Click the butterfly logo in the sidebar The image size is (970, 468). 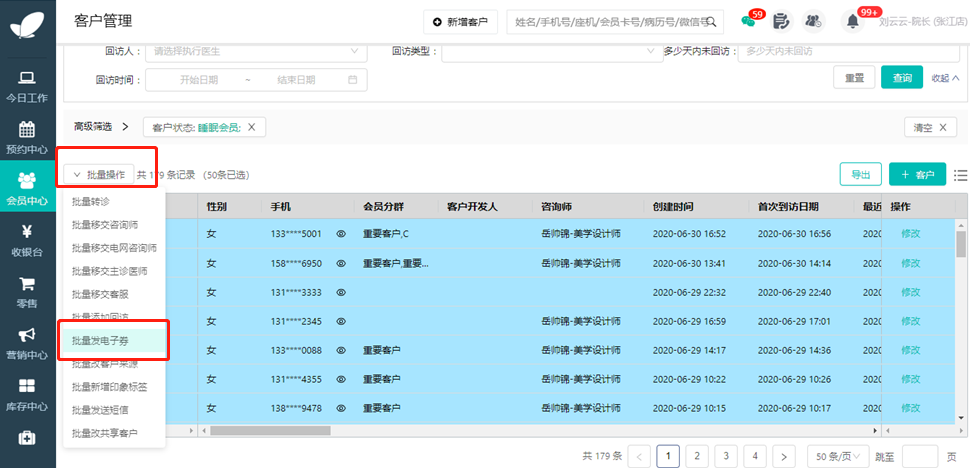point(28,27)
